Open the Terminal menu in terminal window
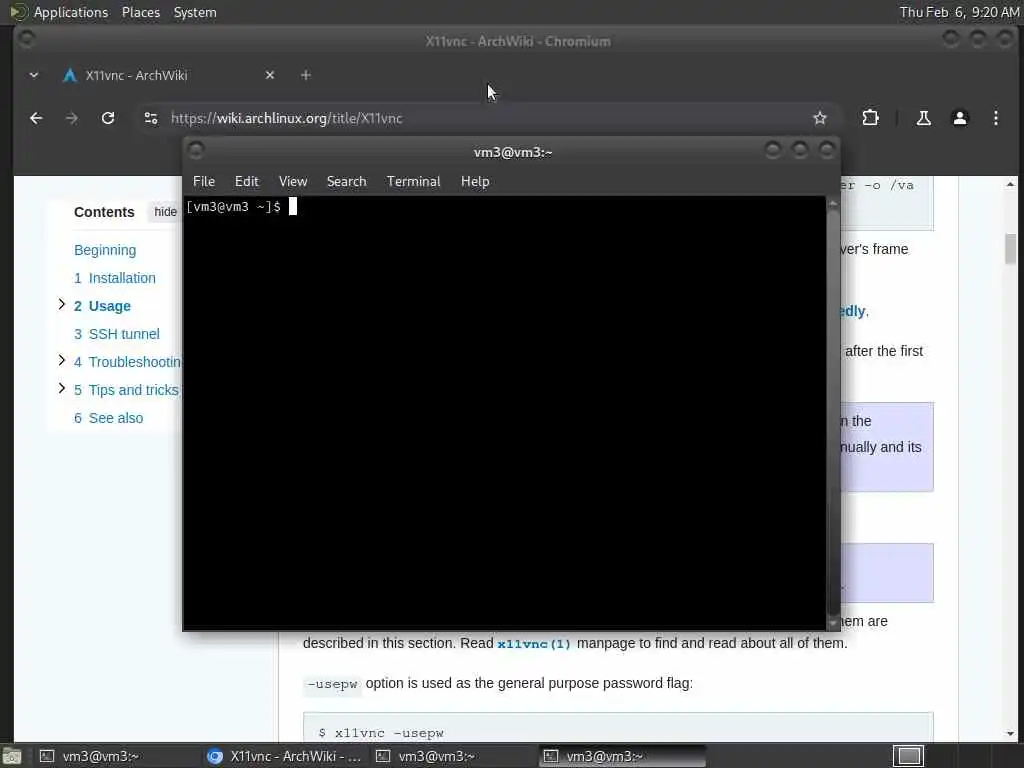This screenshot has width=1024, height=768. (x=413, y=182)
